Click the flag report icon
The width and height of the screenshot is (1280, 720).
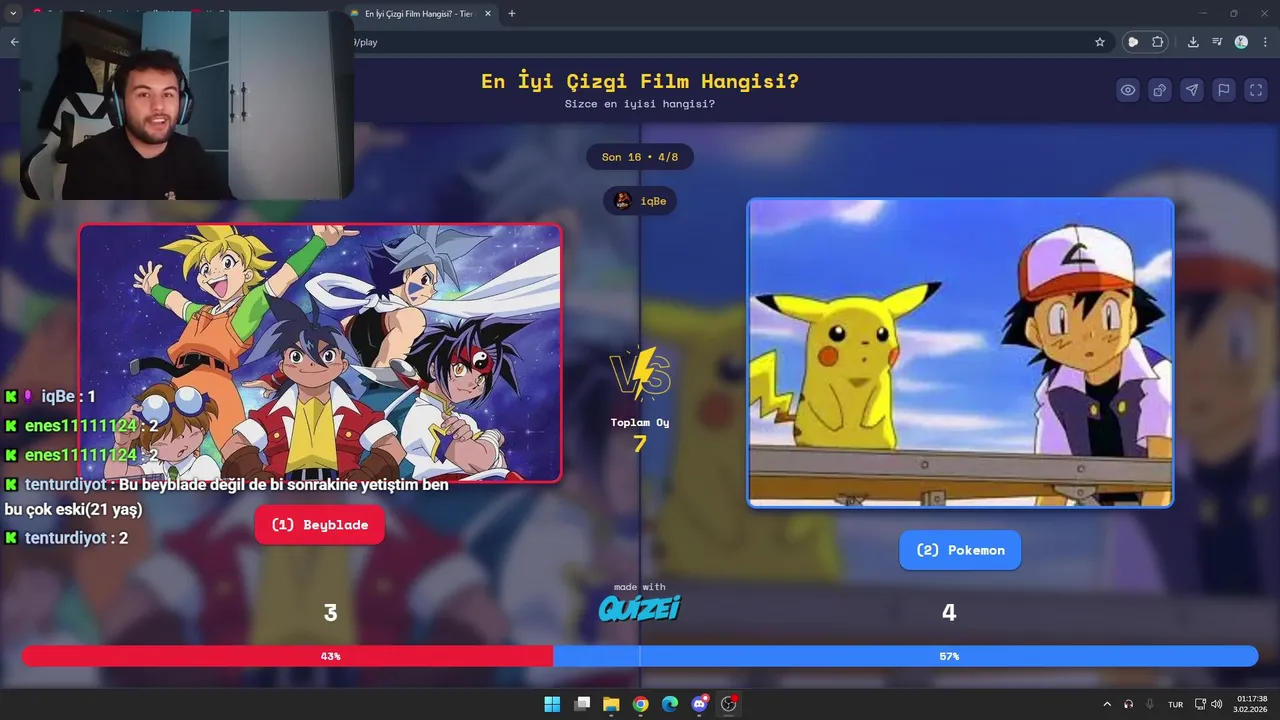(1224, 90)
